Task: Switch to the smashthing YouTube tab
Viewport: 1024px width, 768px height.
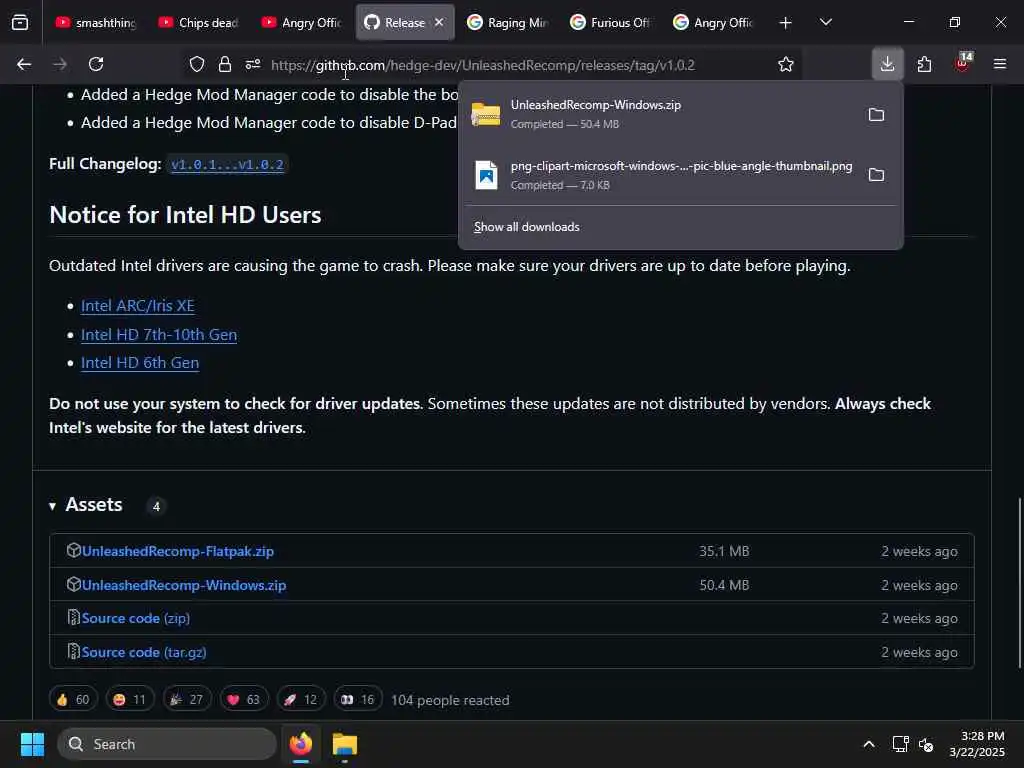Action: (96, 23)
